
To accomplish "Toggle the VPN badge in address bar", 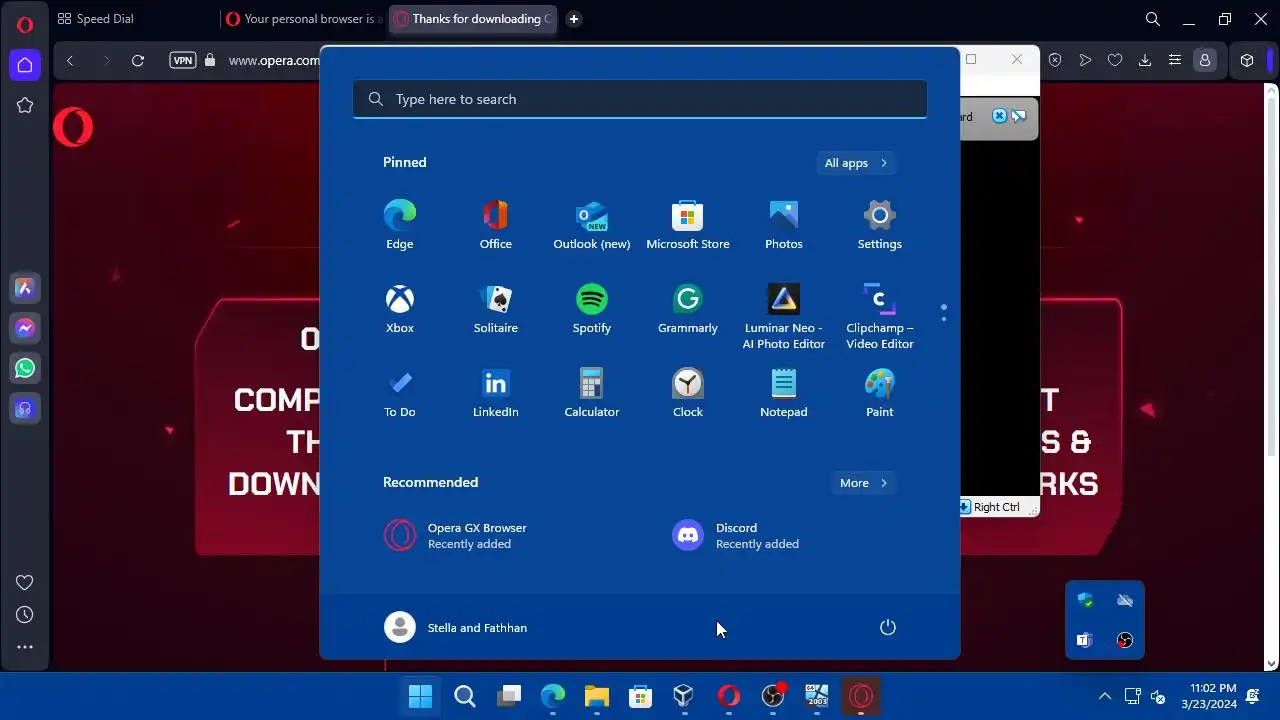I will [x=183, y=60].
